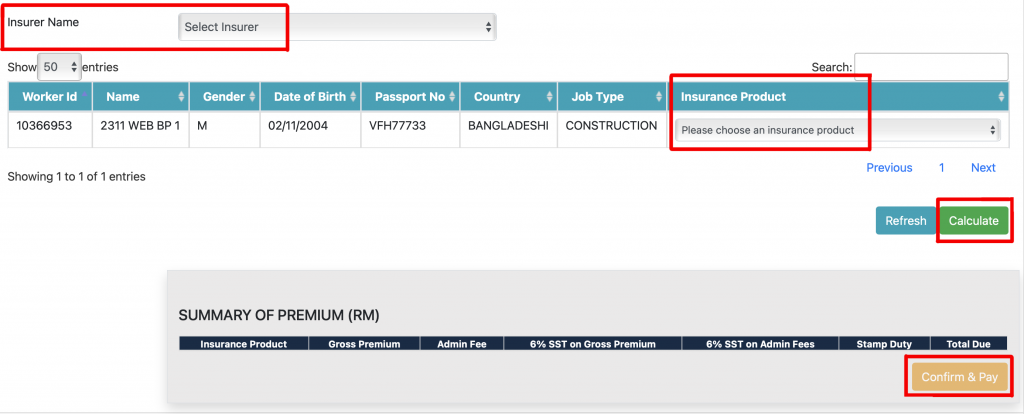The width and height of the screenshot is (1024, 414).
Task: Open the show entries count dropdown
Action: [x=59, y=67]
